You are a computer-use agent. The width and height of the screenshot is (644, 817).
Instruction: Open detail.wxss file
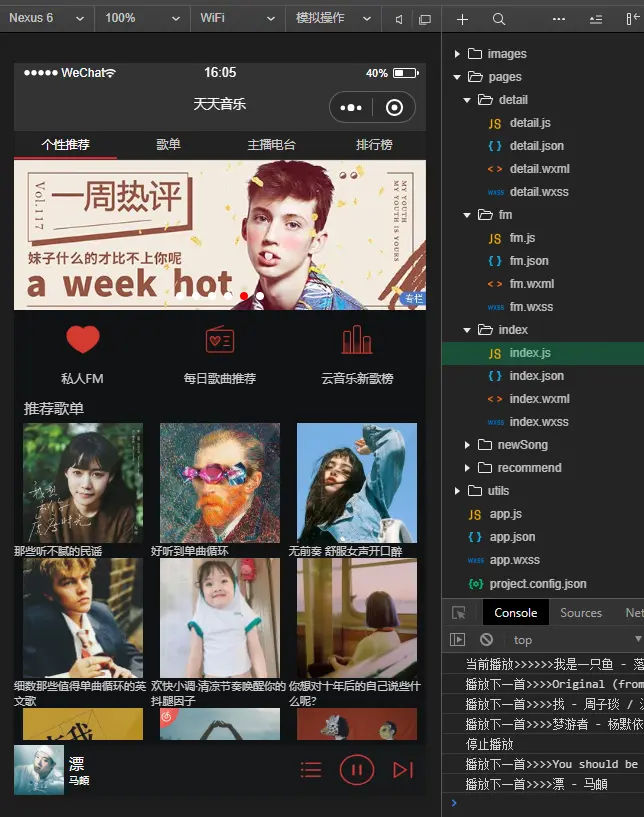pyautogui.click(x=539, y=192)
